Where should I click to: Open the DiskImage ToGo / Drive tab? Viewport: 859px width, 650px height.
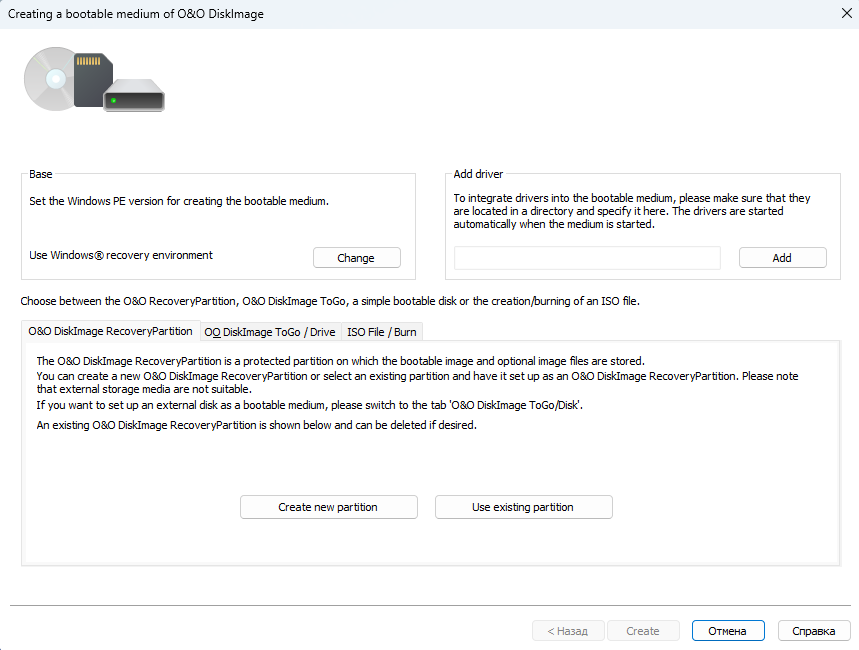(x=270, y=332)
